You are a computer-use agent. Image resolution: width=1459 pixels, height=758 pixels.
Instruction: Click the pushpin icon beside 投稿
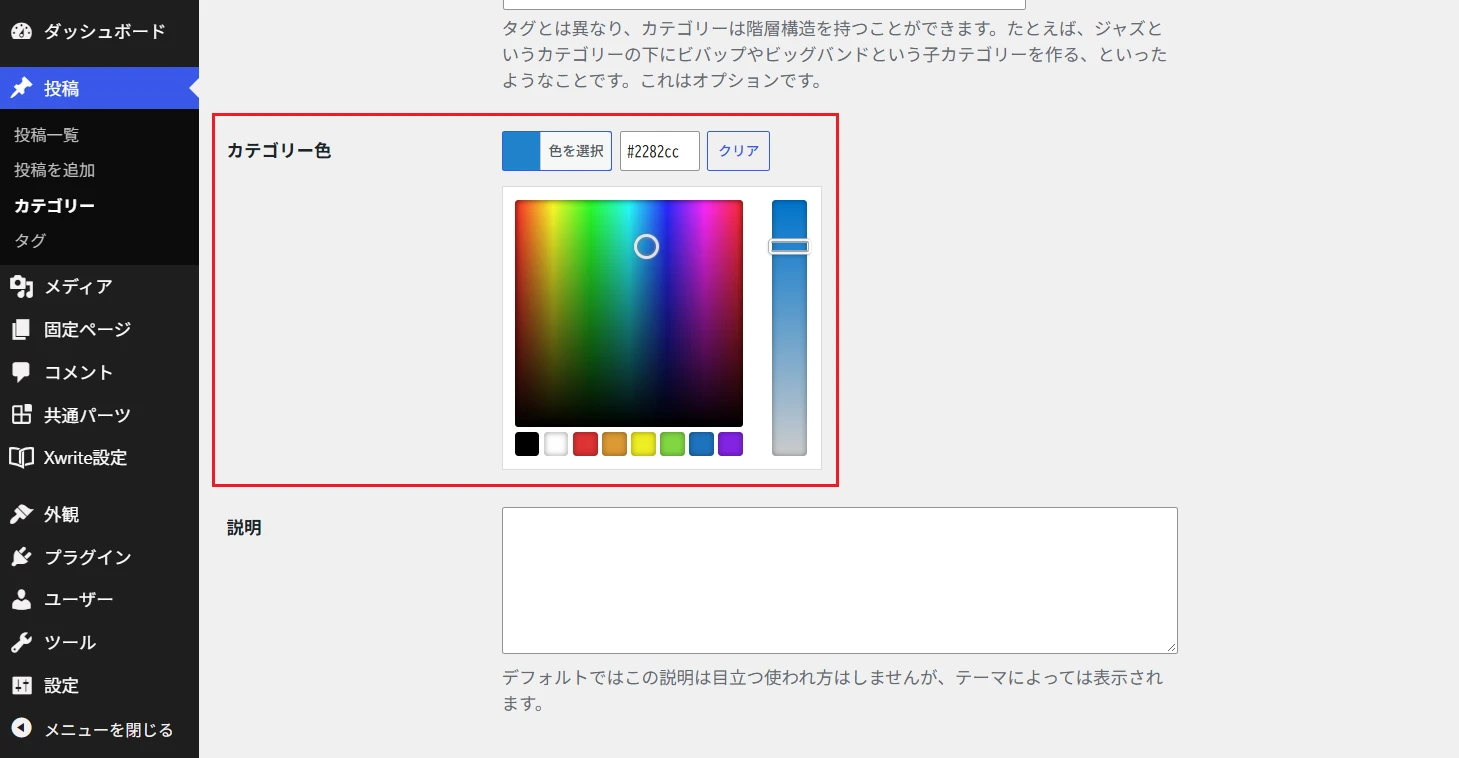pos(22,88)
